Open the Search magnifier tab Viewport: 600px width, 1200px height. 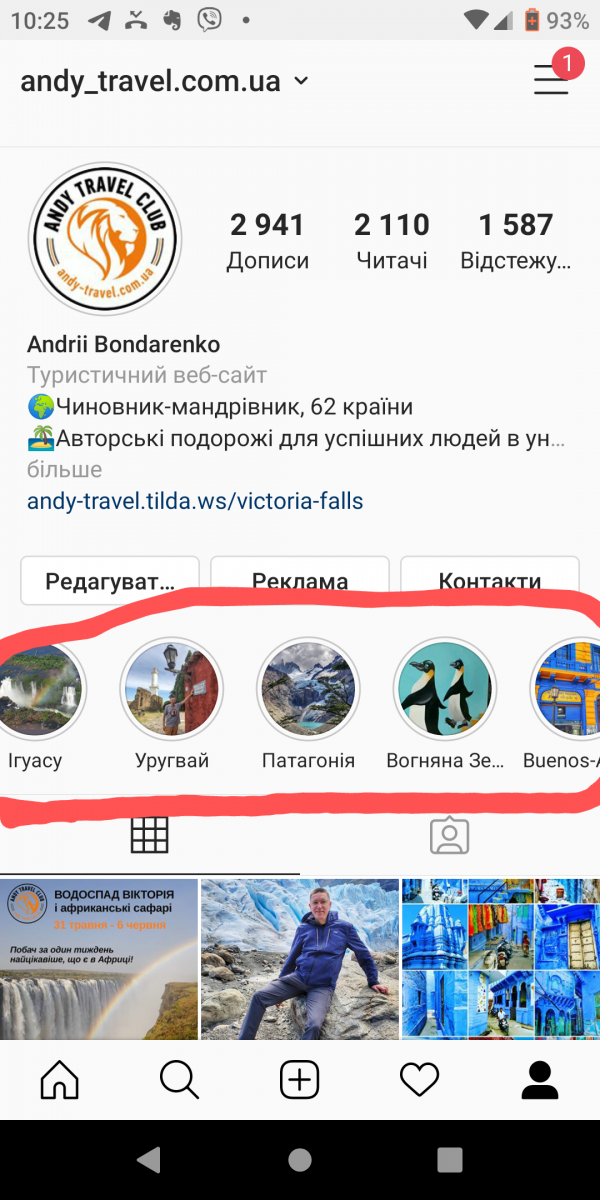point(179,1079)
